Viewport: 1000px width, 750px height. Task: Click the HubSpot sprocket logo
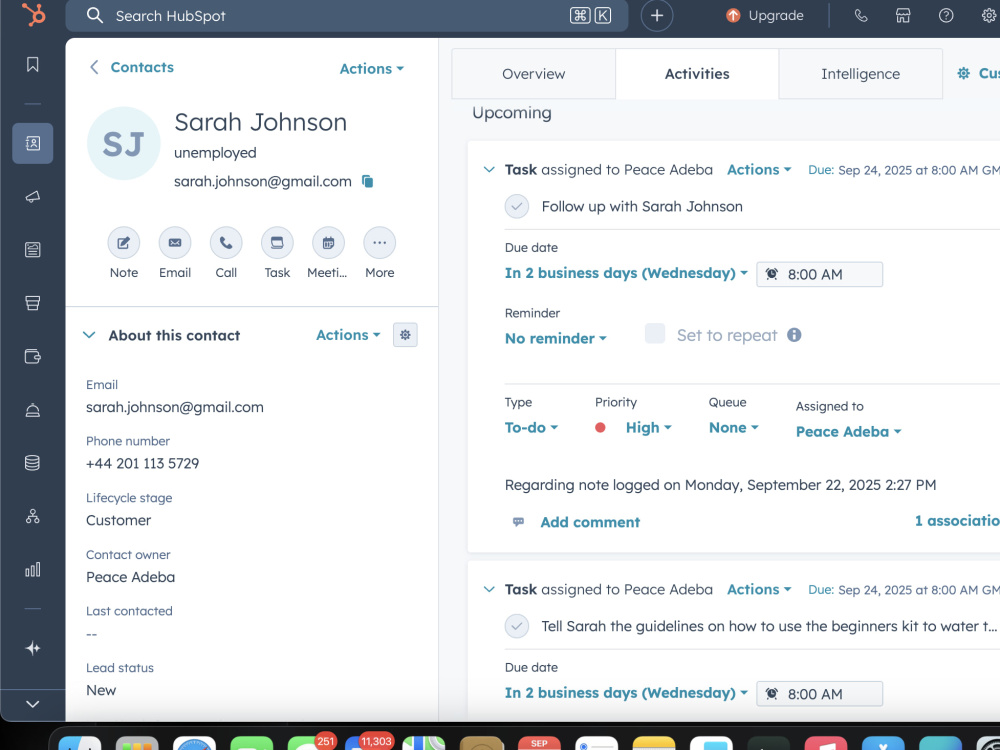click(x=33, y=15)
